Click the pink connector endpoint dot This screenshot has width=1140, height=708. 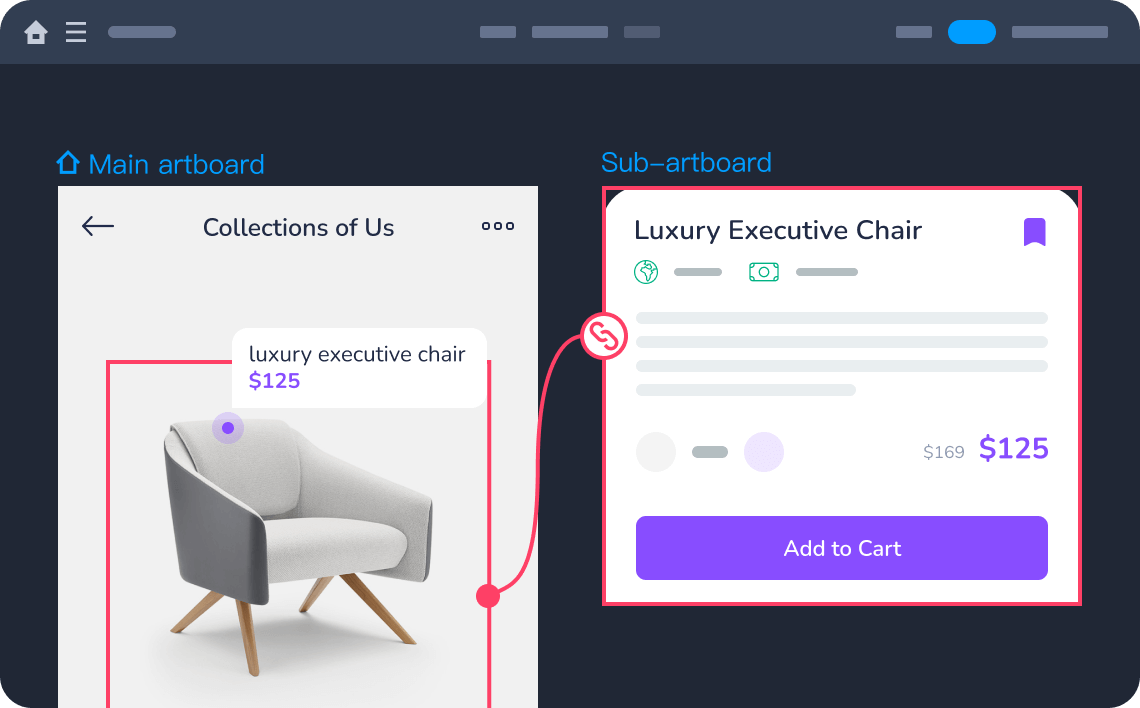click(488, 596)
